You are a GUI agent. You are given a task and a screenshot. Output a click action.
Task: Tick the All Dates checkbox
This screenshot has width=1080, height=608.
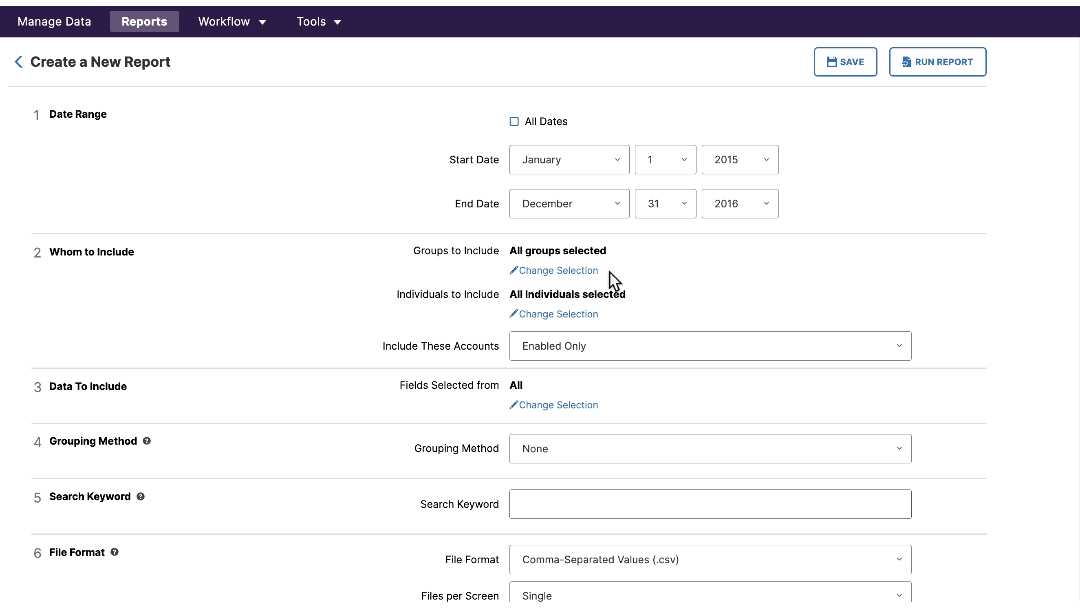click(x=514, y=122)
